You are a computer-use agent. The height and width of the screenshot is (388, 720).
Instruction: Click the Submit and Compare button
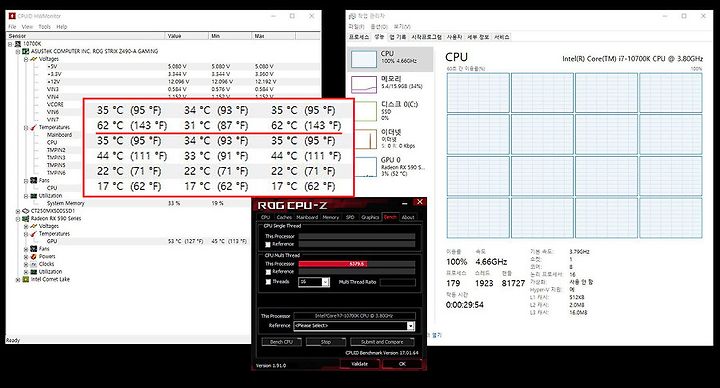coord(382,342)
